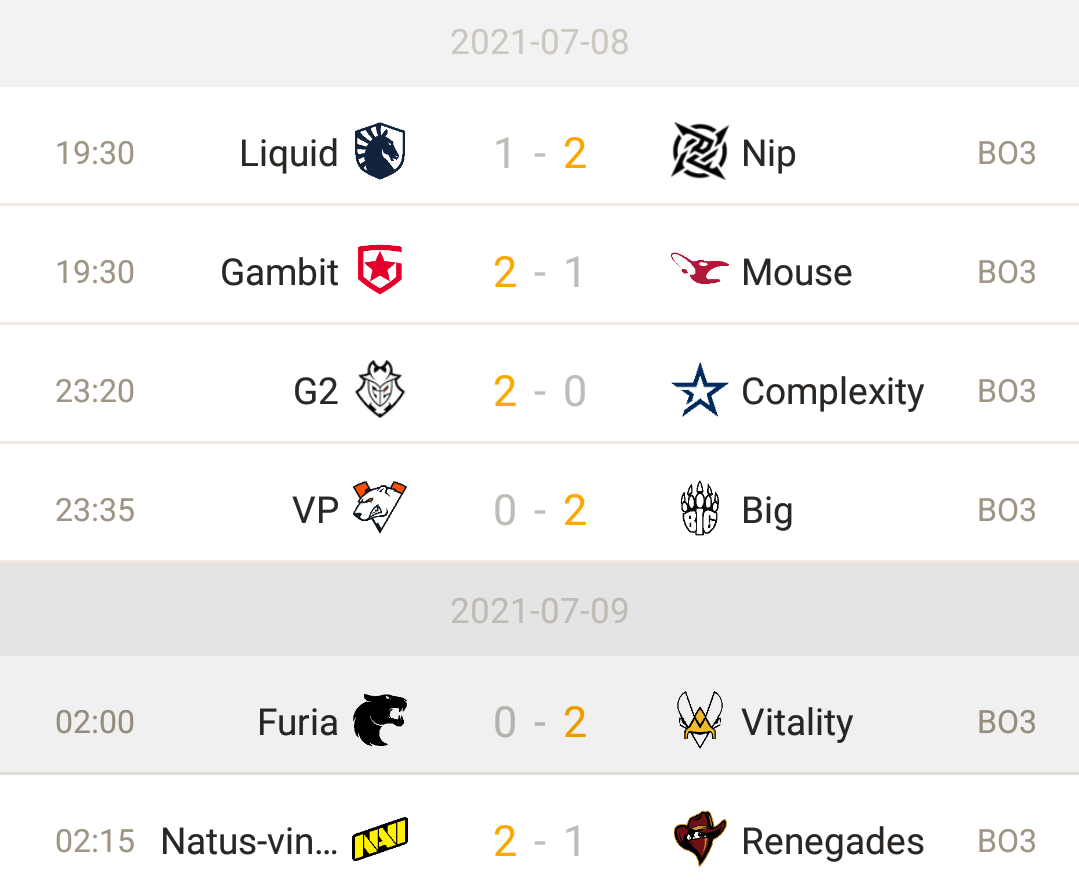Open the G2 vs Complexity 2 - 0 score
This screenshot has width=1079, height=885.
pyautogui.click(x=540, y=391)
